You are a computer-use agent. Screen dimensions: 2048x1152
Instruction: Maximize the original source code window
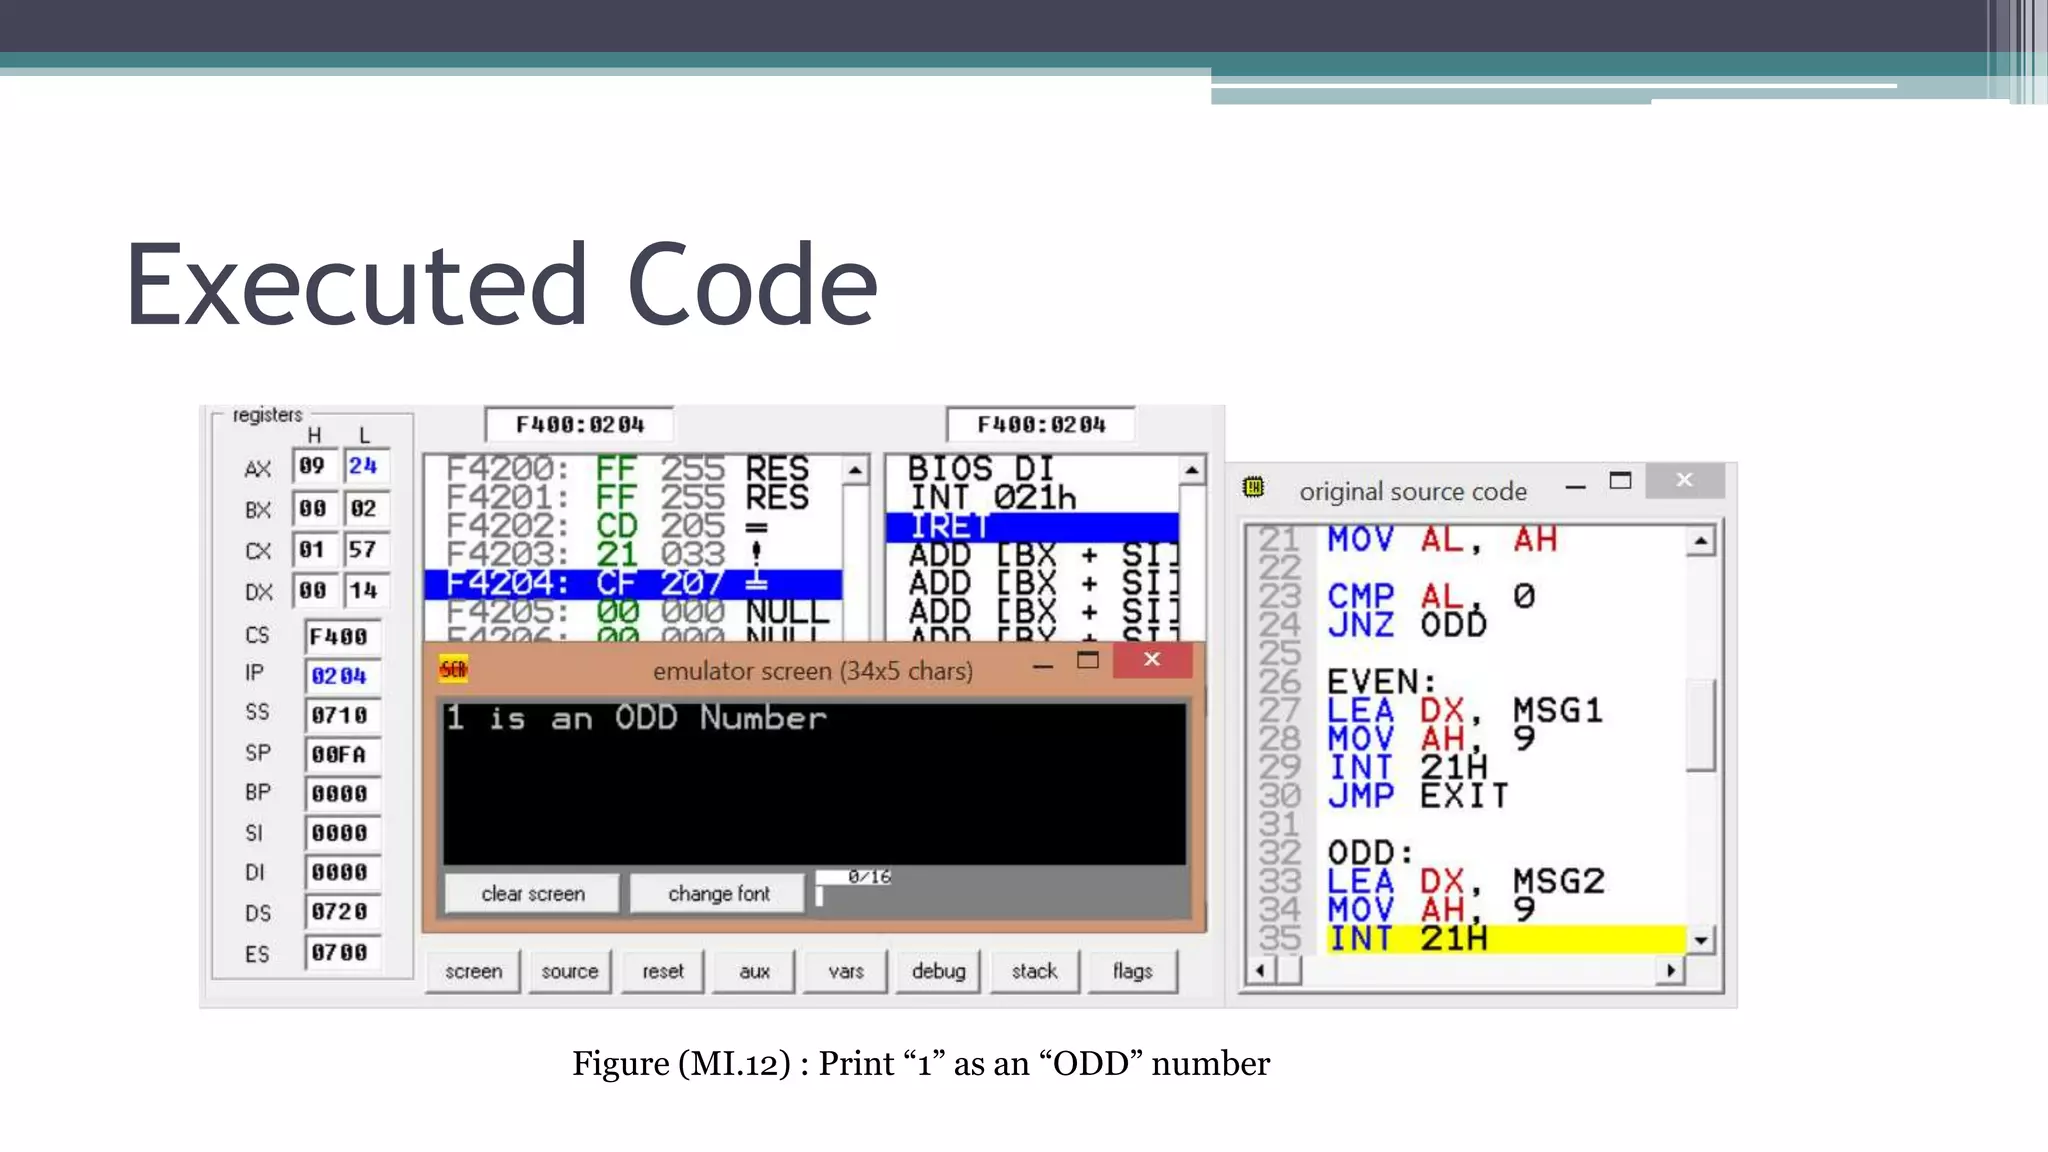coord(1620,481)
